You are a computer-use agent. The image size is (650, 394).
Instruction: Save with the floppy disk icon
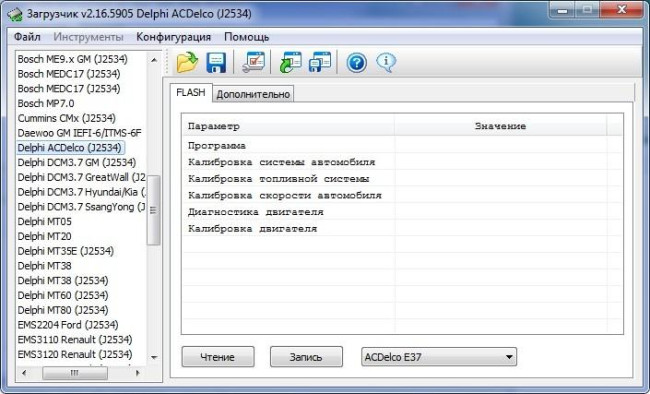(x=216, y=63)
